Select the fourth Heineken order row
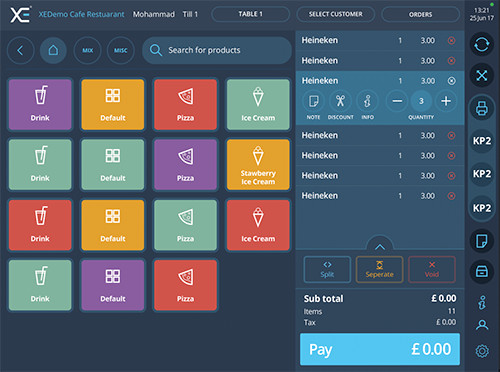This screenshot has width=500, height=372. click(x=380, y=136)
